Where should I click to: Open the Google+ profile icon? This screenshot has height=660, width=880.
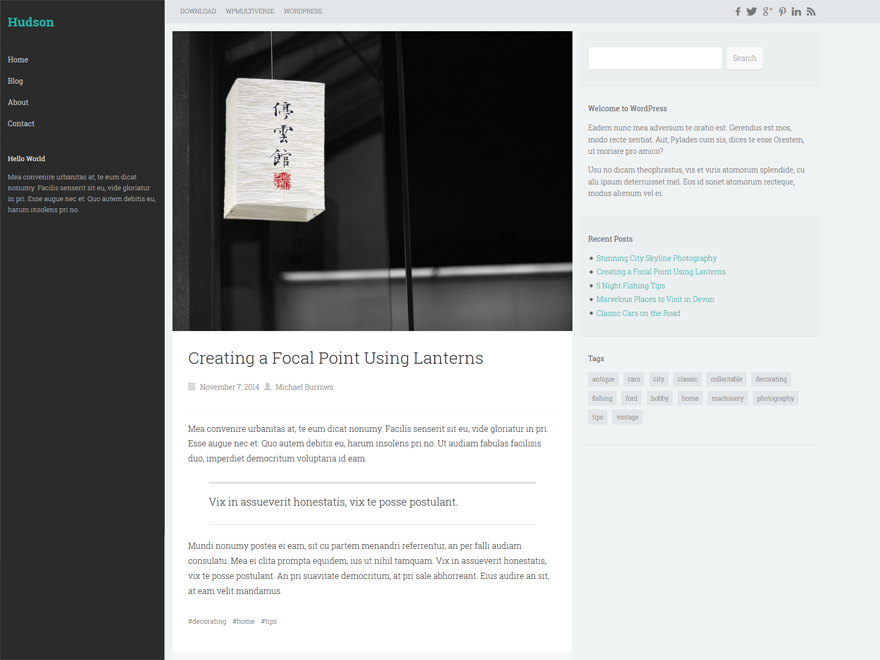click(767, 11)
